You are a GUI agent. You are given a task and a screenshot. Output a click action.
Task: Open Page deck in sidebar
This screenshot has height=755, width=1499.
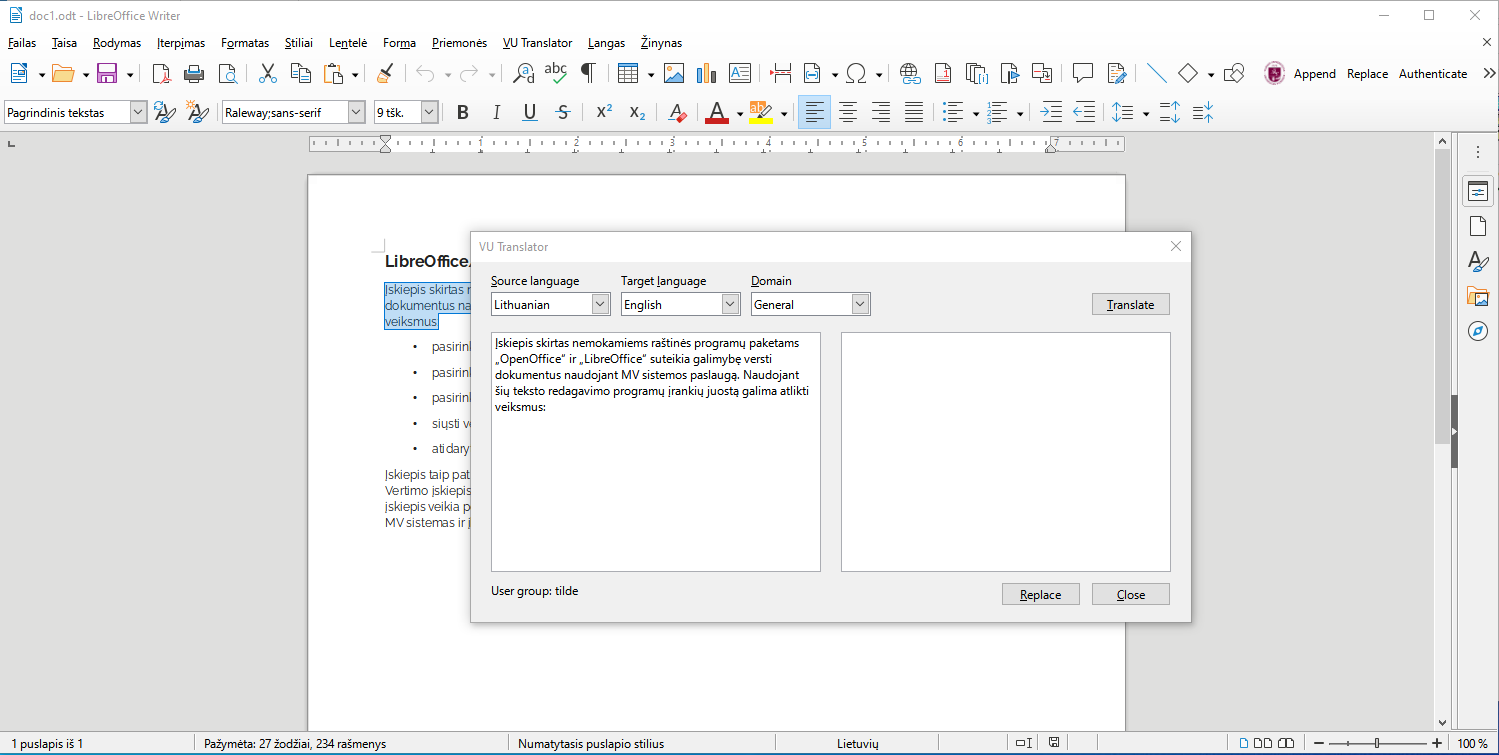point(1478,226)
